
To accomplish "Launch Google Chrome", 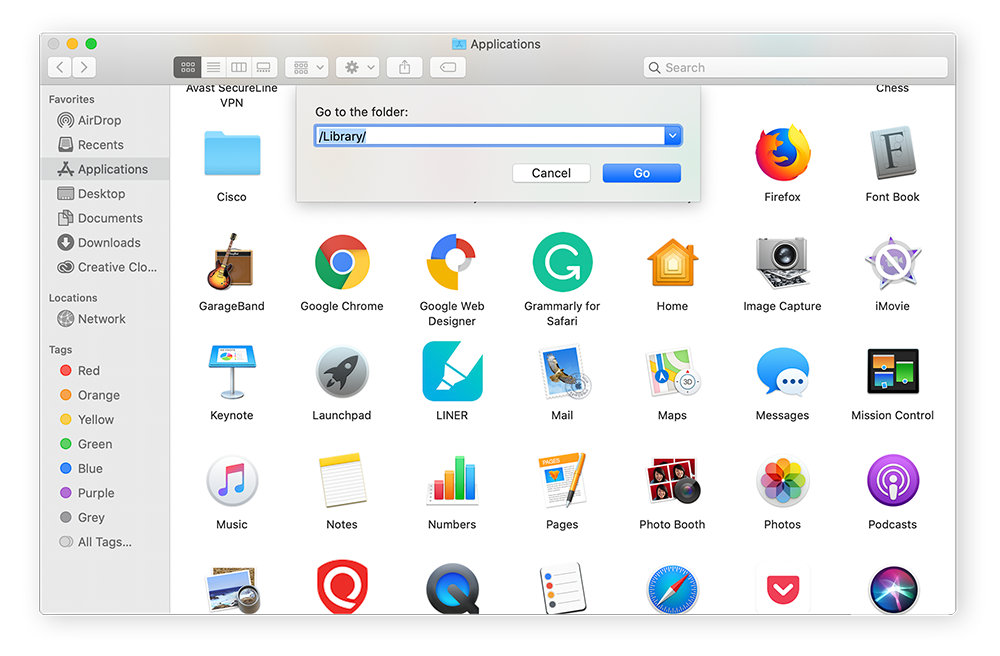I will (341, 263).
